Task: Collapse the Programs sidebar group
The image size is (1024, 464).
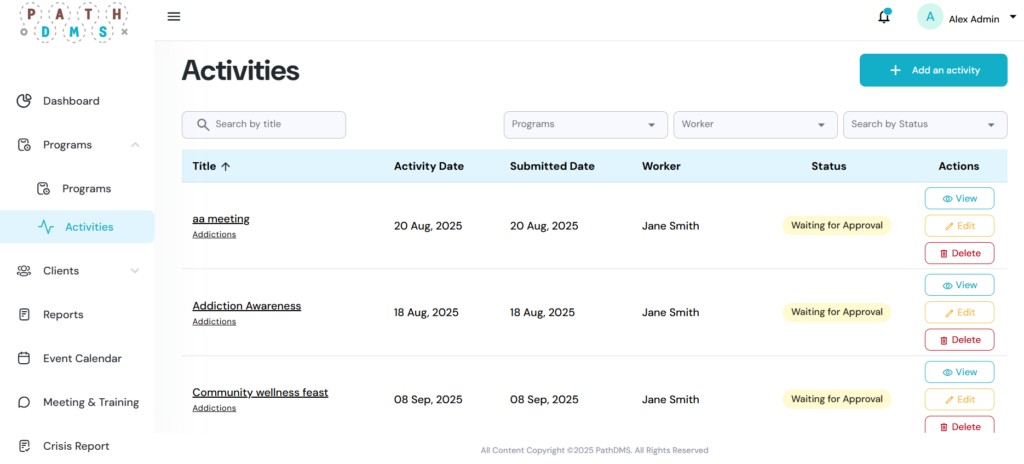Action: [135, 145]
